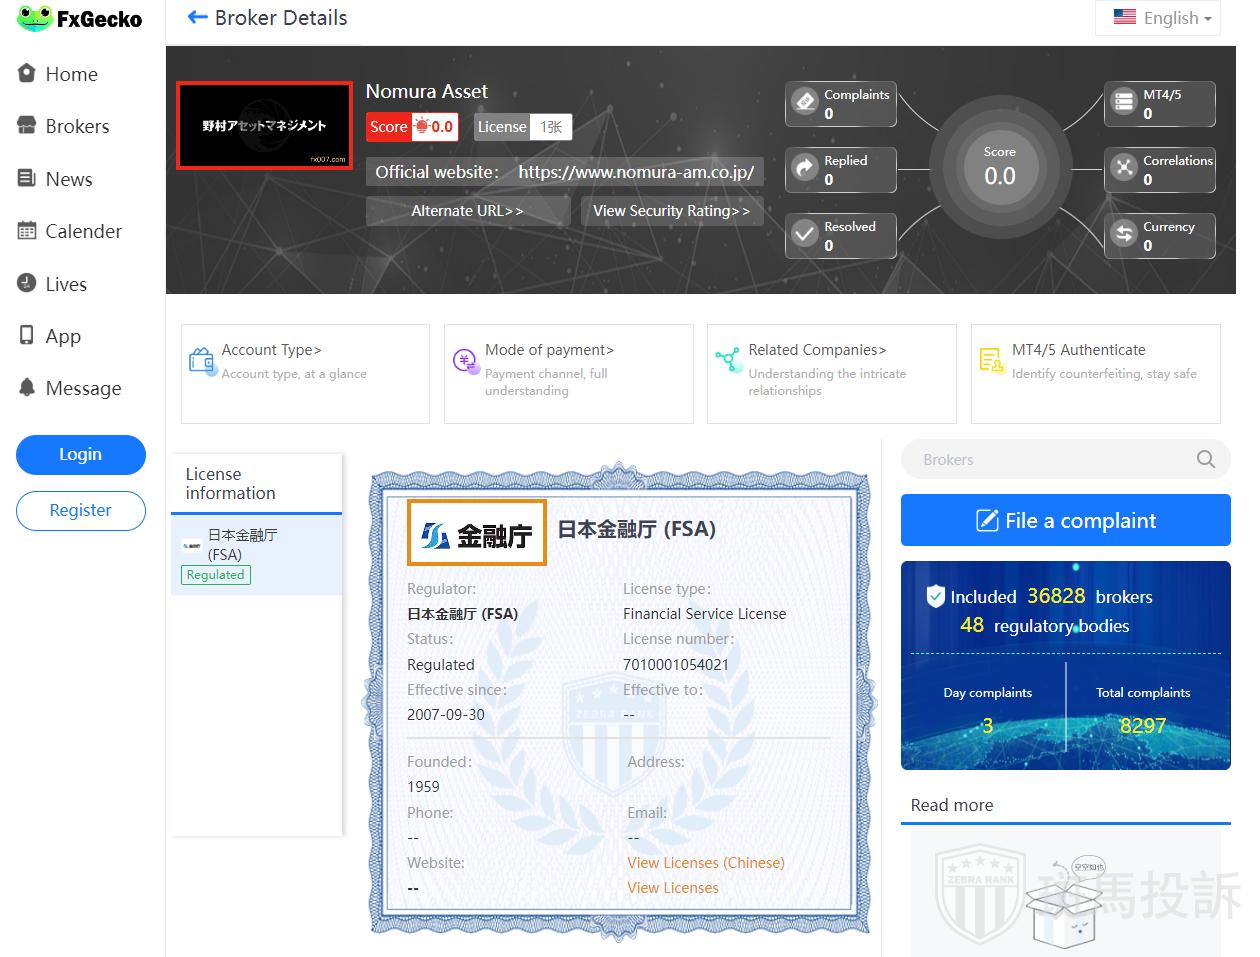Screen dimensions: 1260x957
Task: Go to News in the sidebar
Action: click(68, 179)
